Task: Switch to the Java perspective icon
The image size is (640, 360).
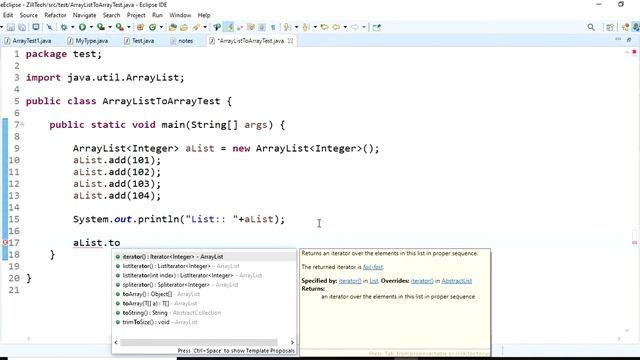Action: 625,27
